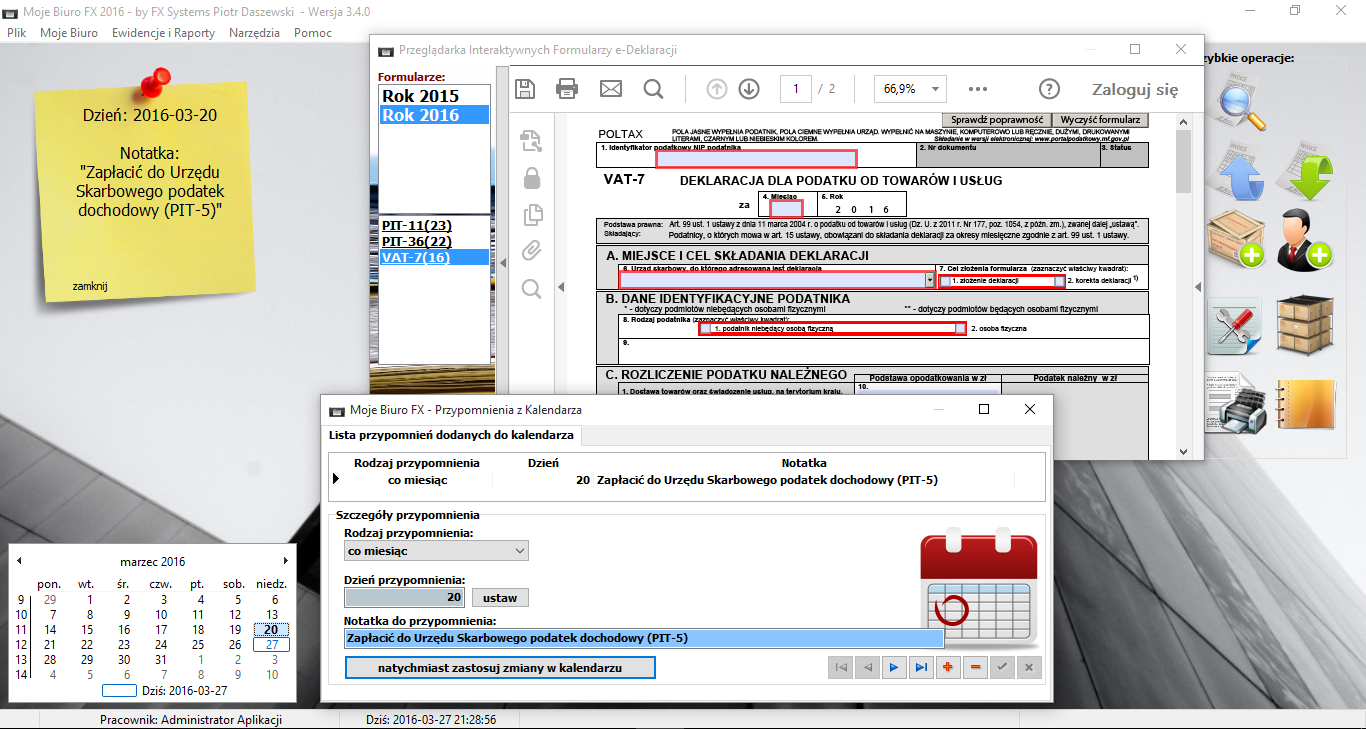
Task: Click the lock icon in the viewer sidebar
Action: click(531, 178)
